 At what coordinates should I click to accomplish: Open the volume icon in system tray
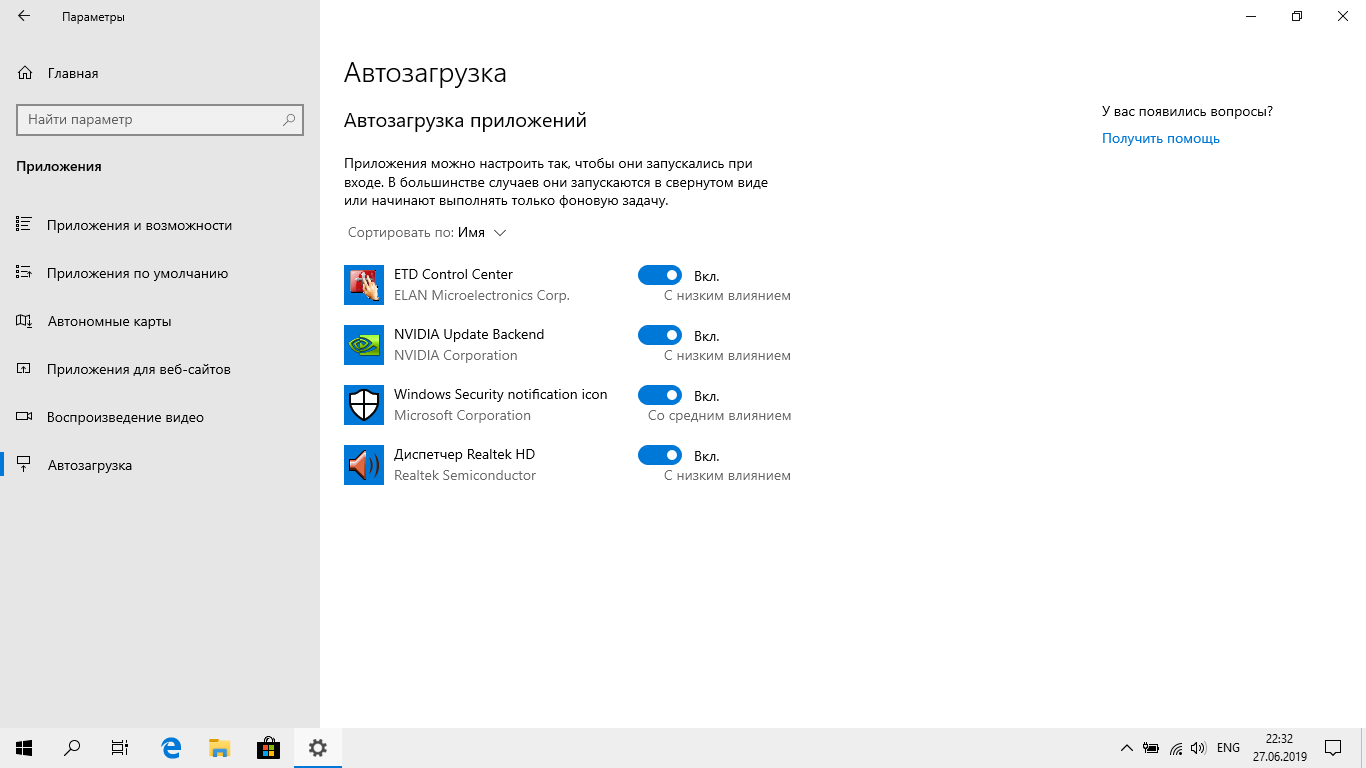point(1199,748)
